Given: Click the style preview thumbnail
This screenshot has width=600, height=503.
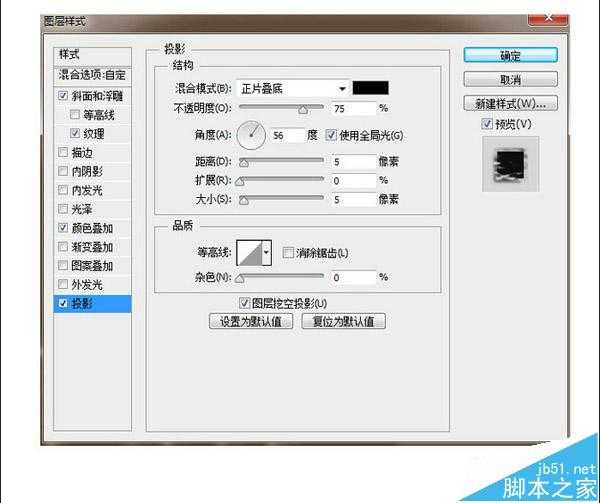Looking at the screenshot, I should [510, 164].
